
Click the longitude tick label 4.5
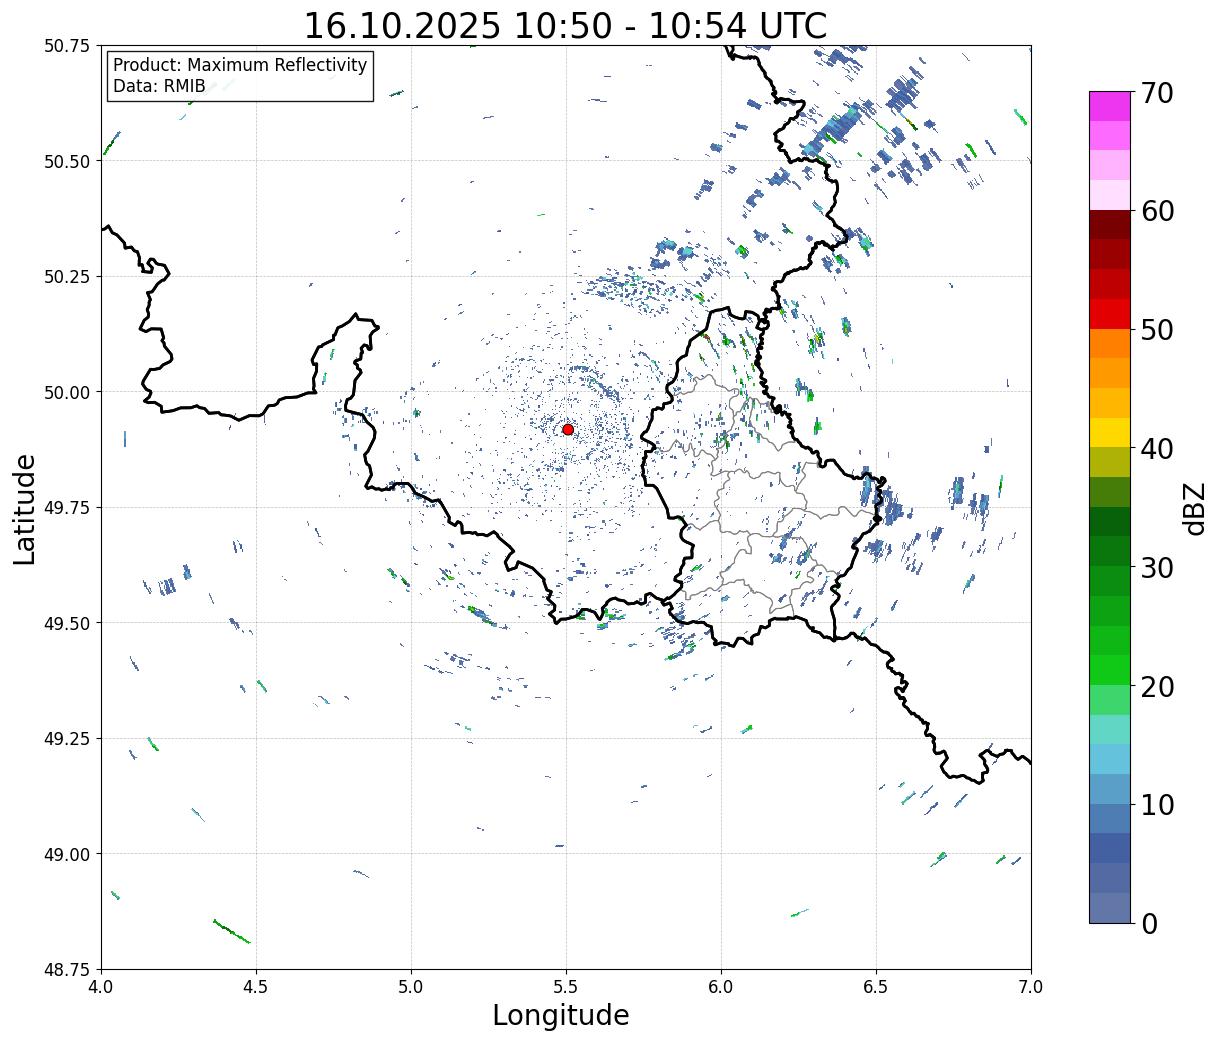(256, 987)
